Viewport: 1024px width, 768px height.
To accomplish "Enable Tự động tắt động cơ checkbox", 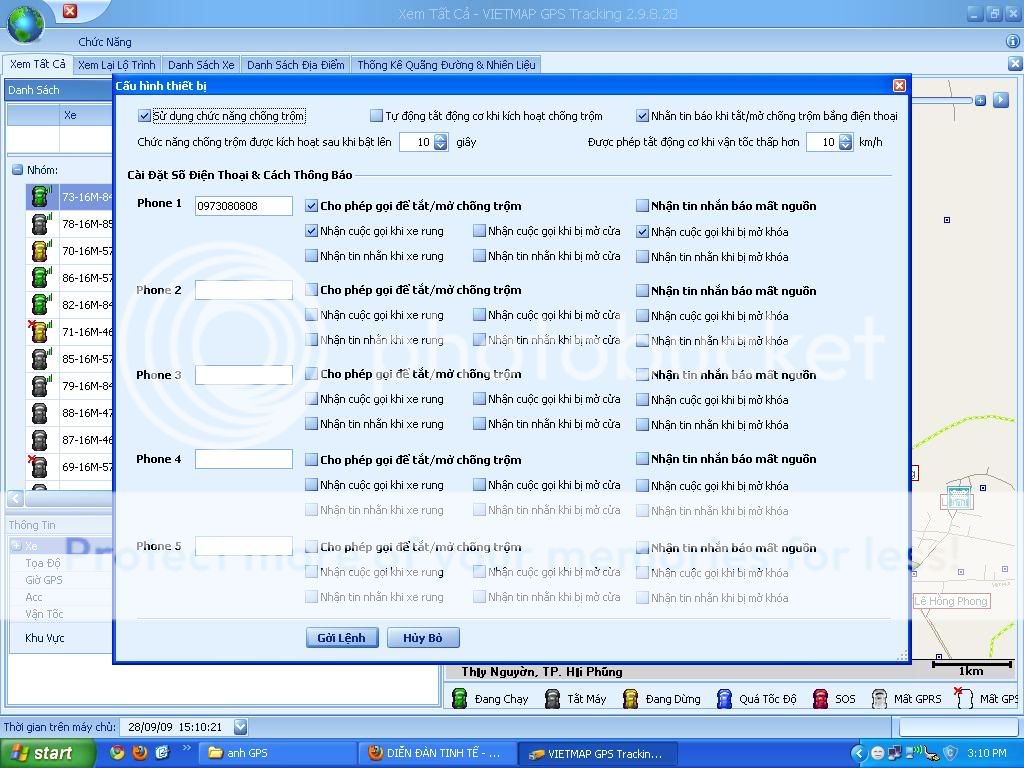I will tap(377, 116).
